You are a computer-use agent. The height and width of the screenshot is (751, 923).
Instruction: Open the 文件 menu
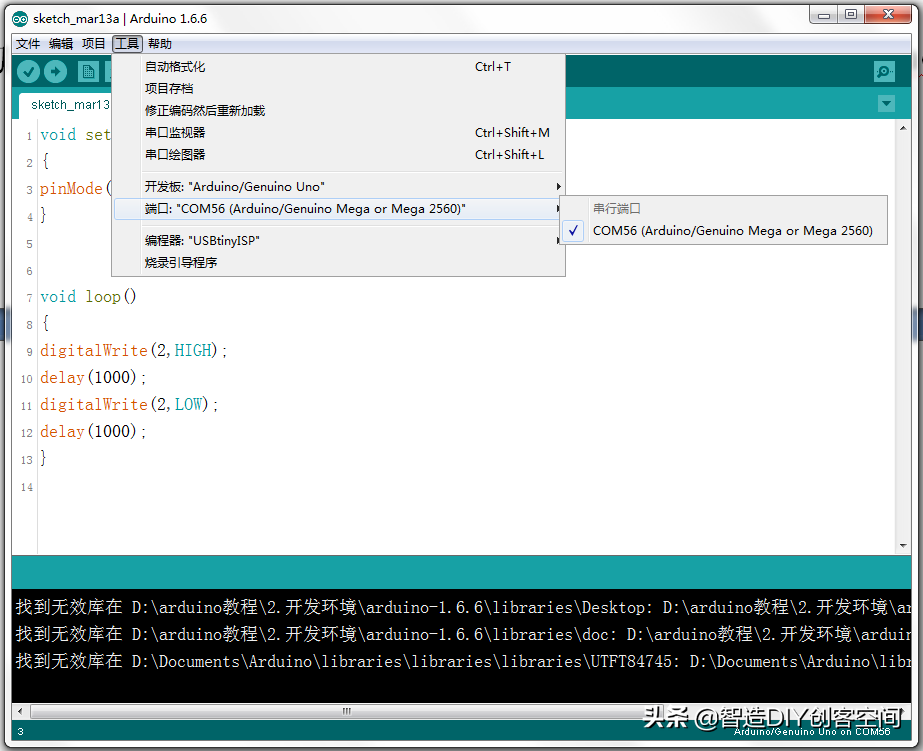click(28, 44)
